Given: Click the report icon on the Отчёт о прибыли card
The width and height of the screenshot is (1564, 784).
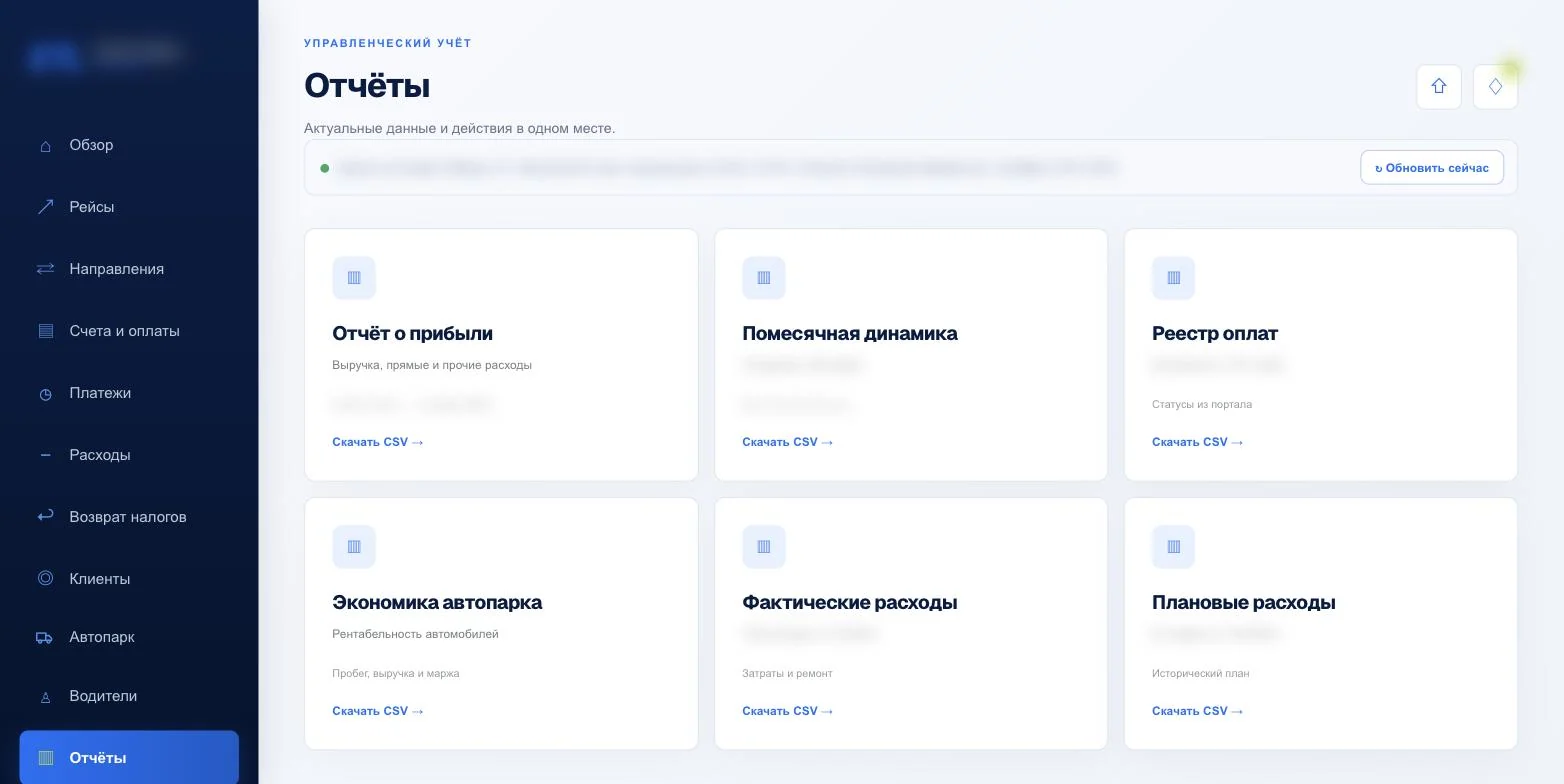Looking at the screenshot, I should [354, 278].
